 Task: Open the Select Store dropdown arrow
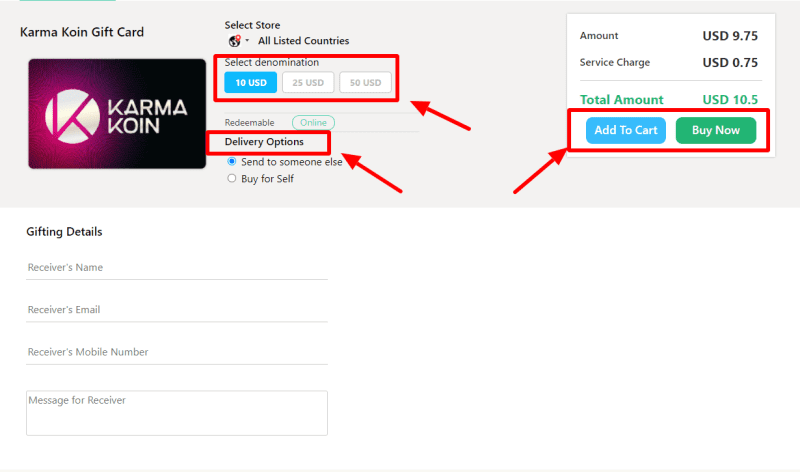(247, 40)
